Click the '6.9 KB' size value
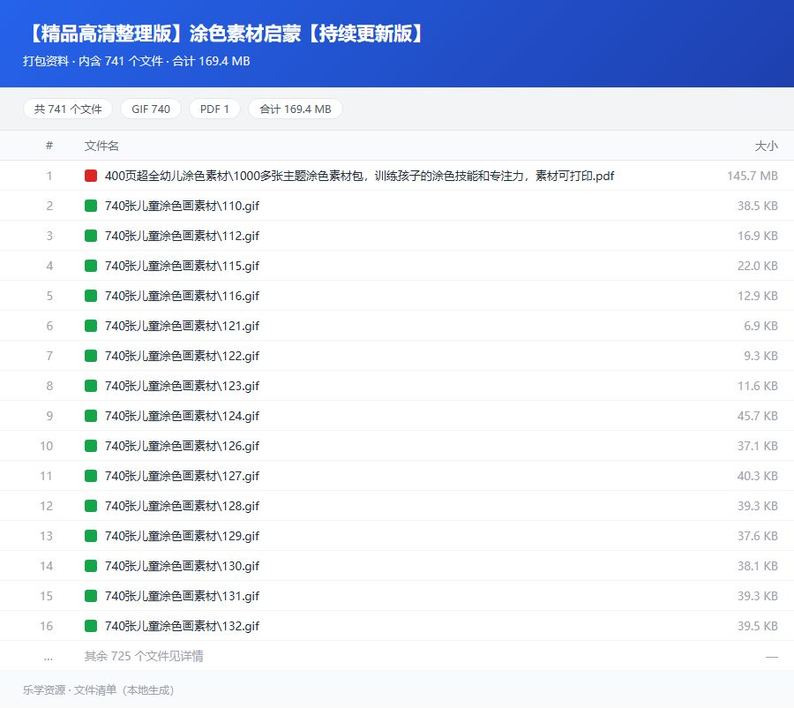The image size is (794, 708). coord(761,326)
